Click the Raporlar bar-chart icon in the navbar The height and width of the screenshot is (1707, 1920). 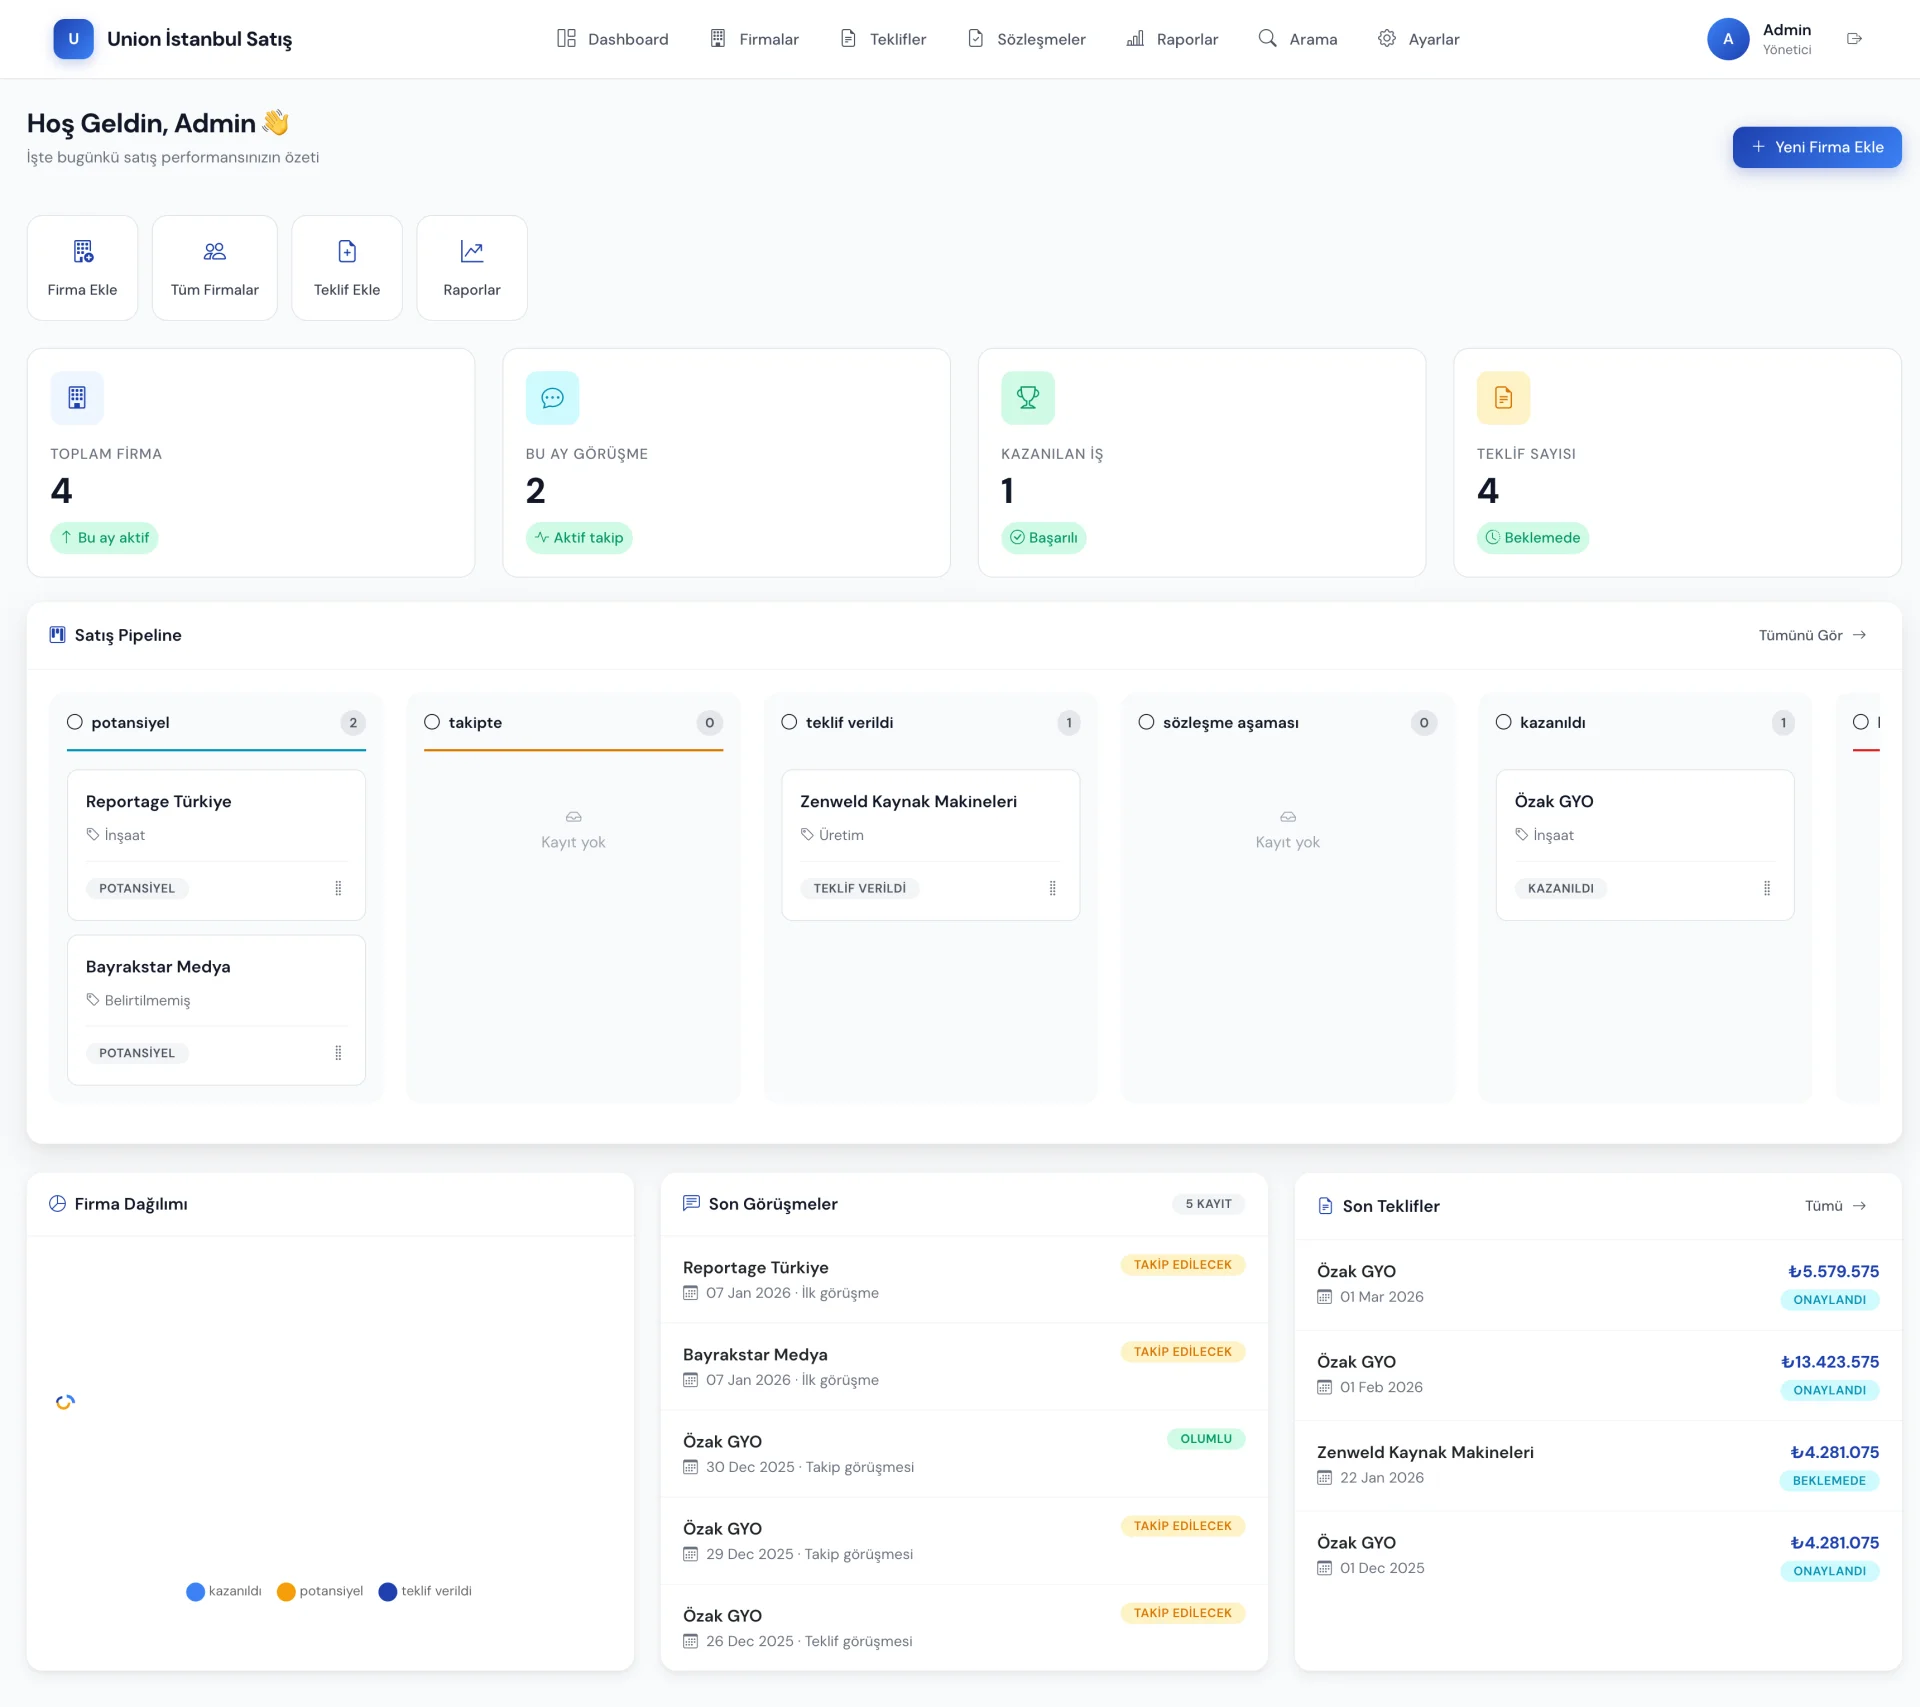coord(1135,38)
